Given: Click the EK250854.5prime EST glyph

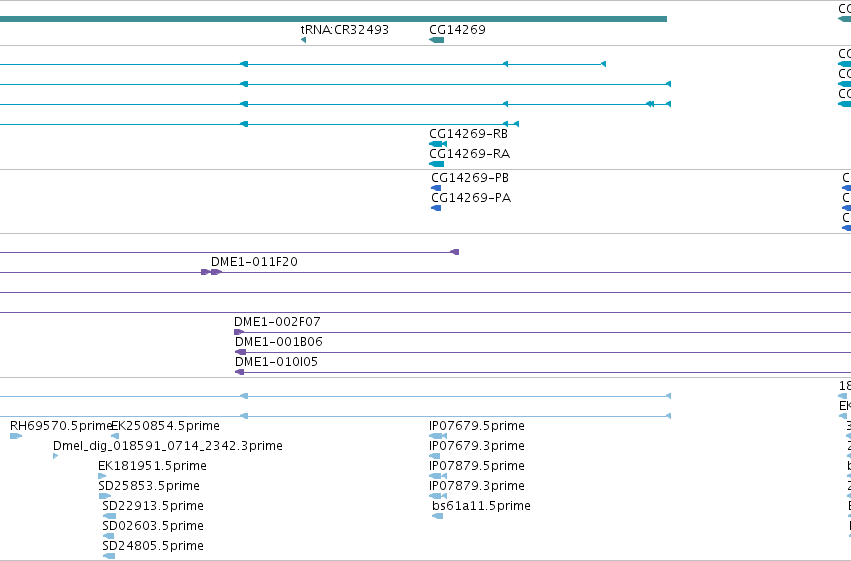Looking at the screenshot, I should 115,436.
